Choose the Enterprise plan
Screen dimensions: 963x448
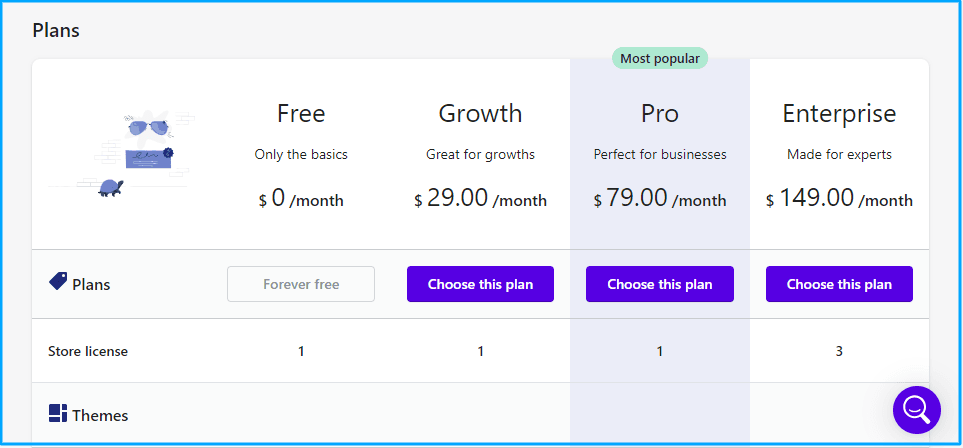tap(839, 284)
